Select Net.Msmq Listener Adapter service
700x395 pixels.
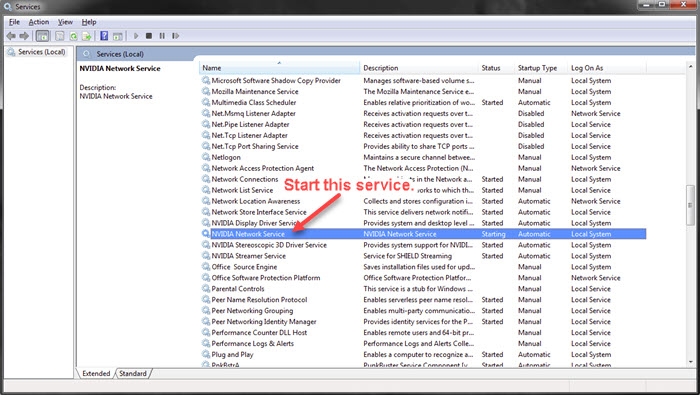(x=254, y=113)
